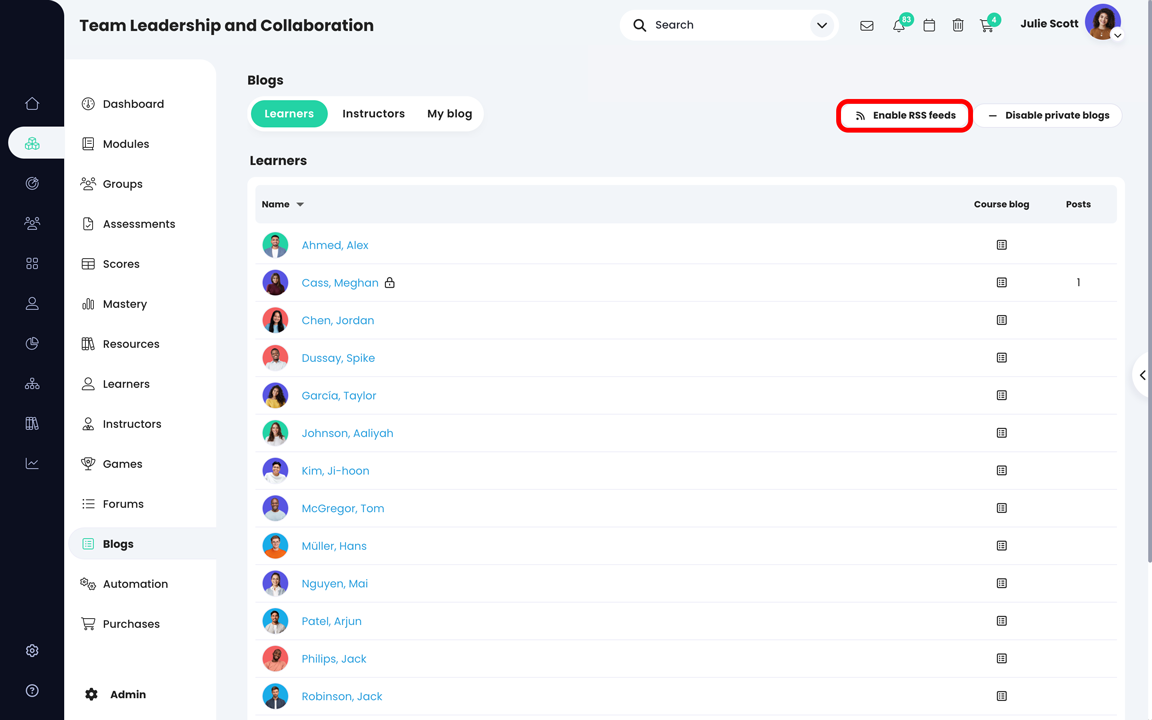Open the Müller, Hans learner link
This screenshot has height=720, width=1152.
(334, 546)
